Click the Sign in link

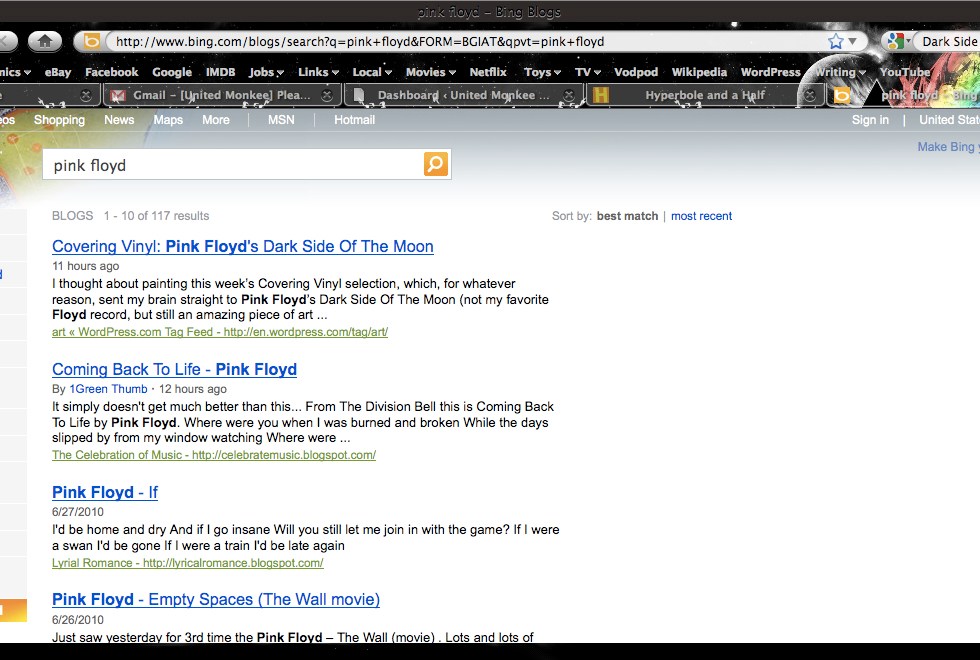[x=870, y=120]
